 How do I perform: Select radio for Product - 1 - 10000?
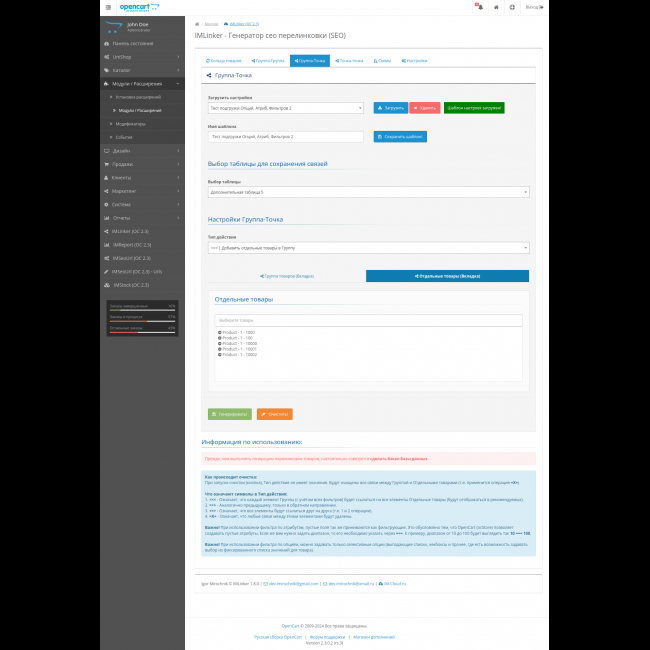click(x=219, y=343)
